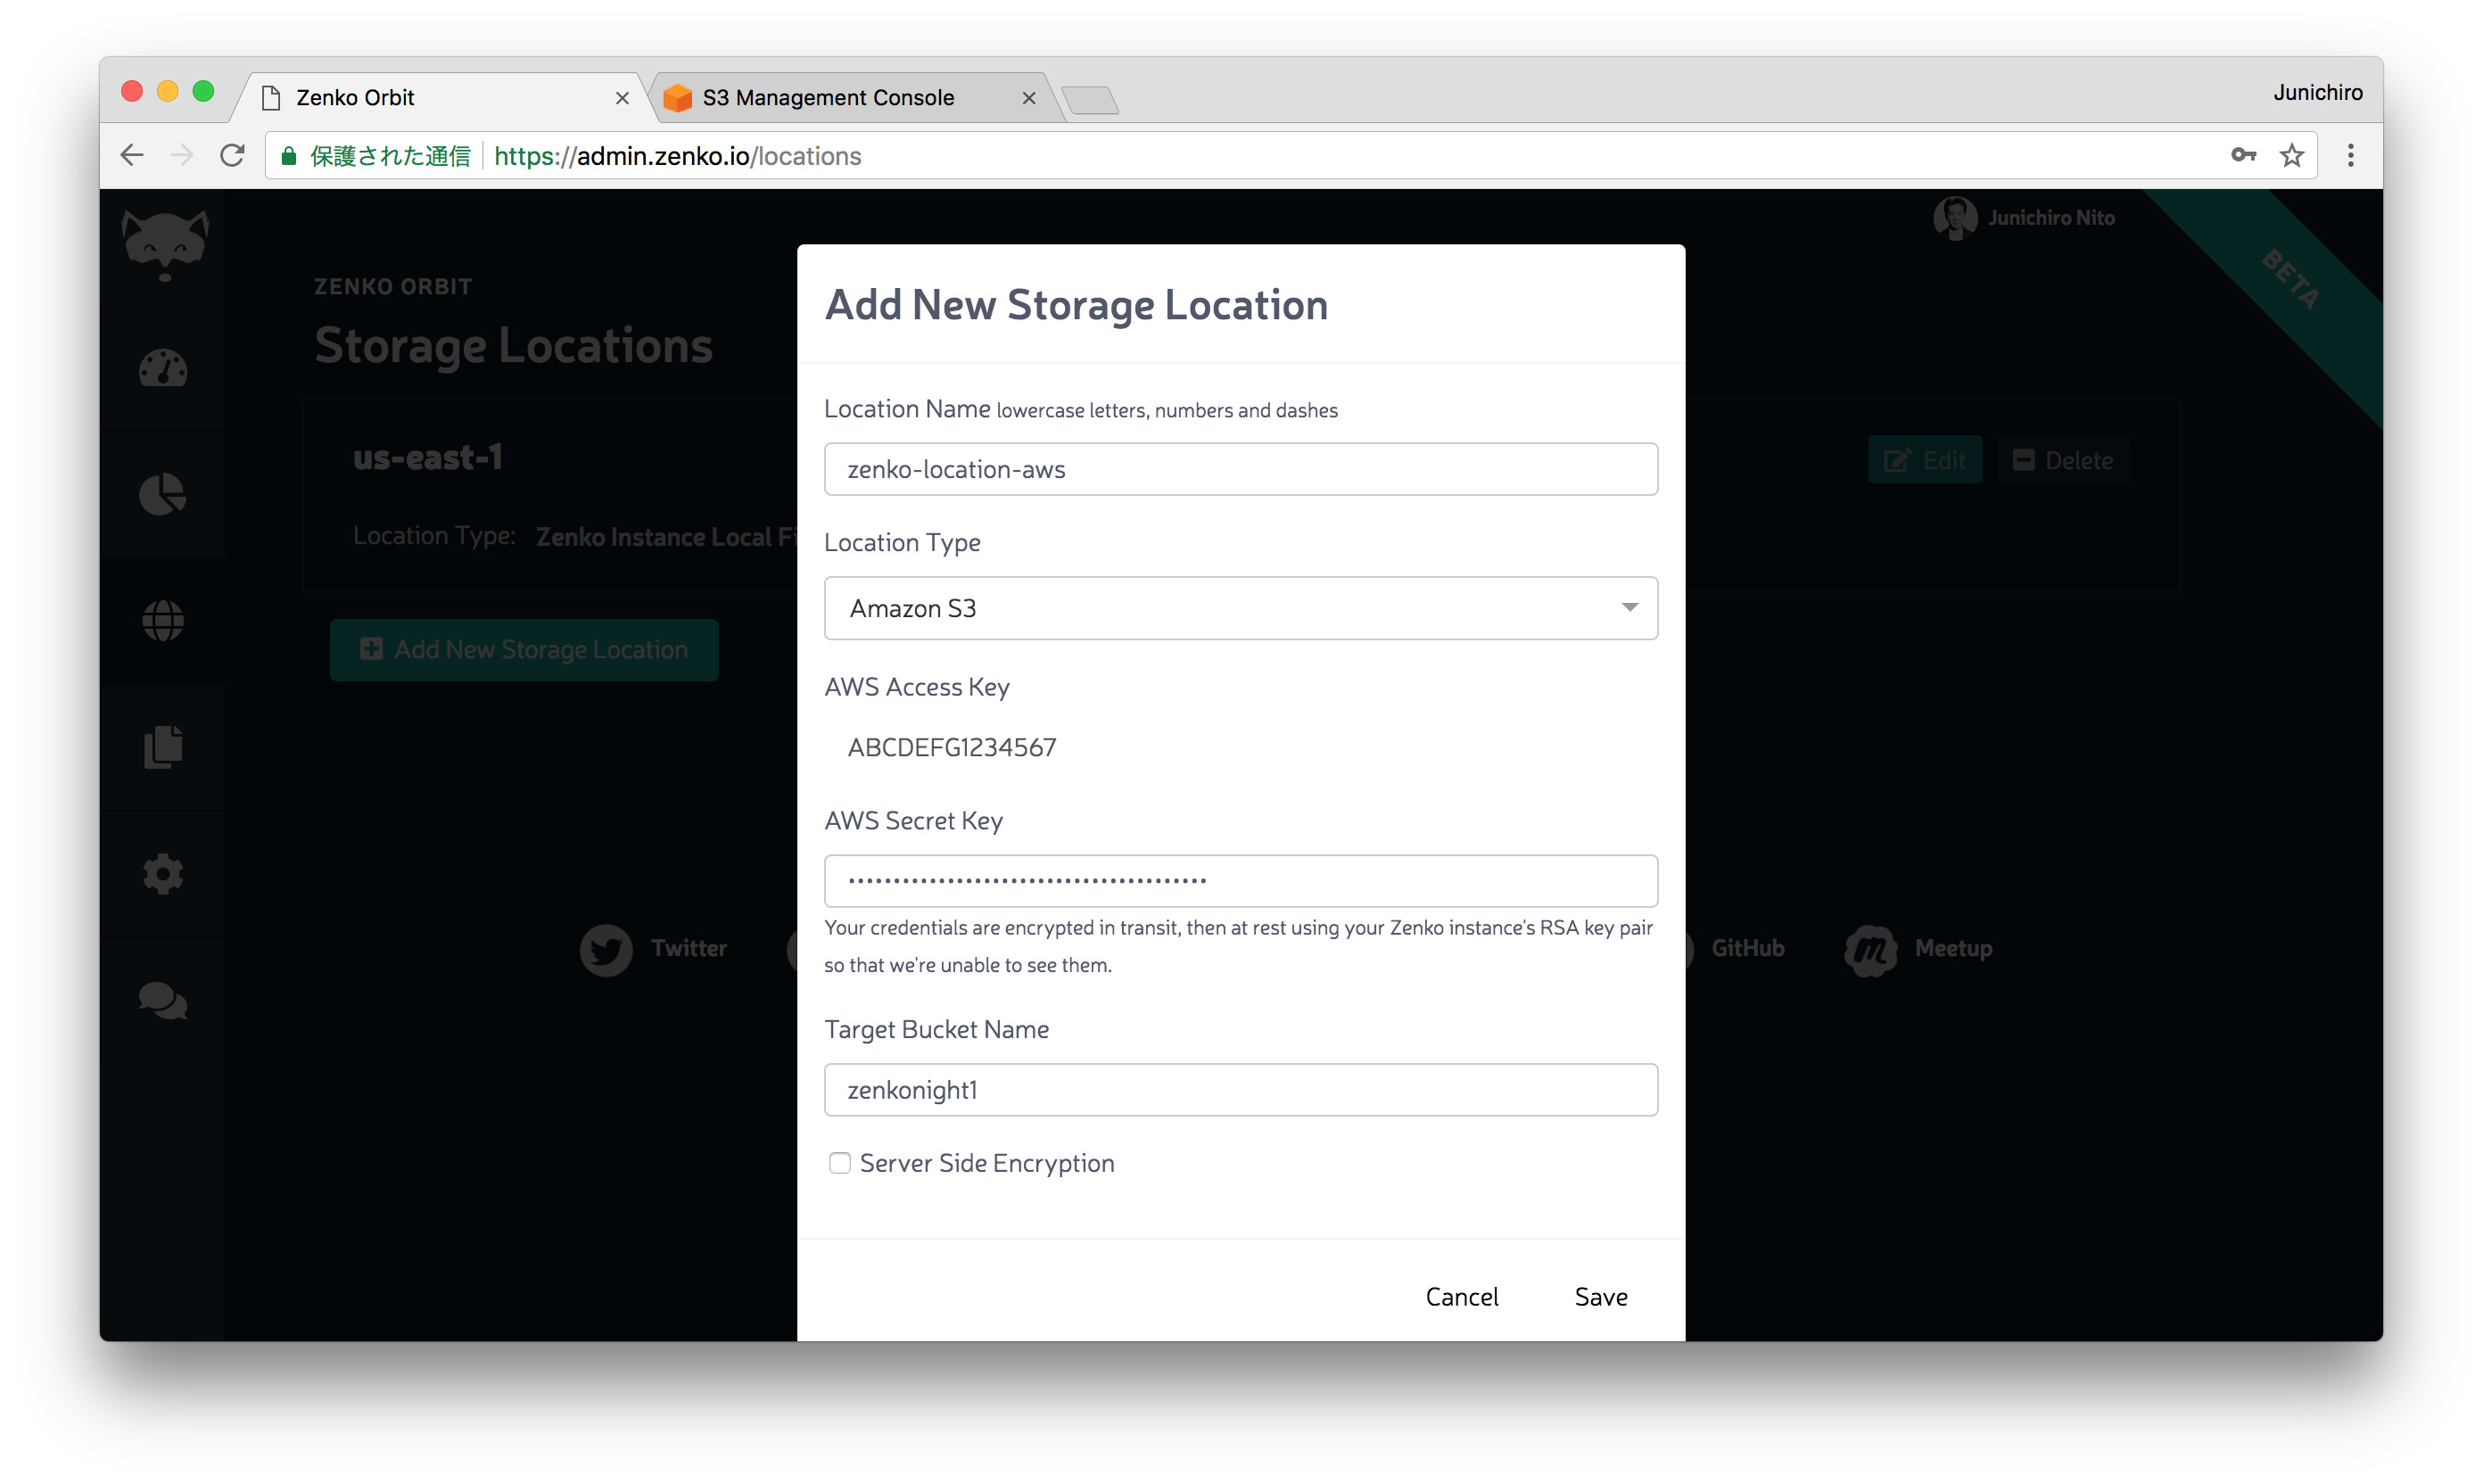The width and height of the screenshot is (2483, 1484).
Task: Reload the current page
Action: [233, 156]
